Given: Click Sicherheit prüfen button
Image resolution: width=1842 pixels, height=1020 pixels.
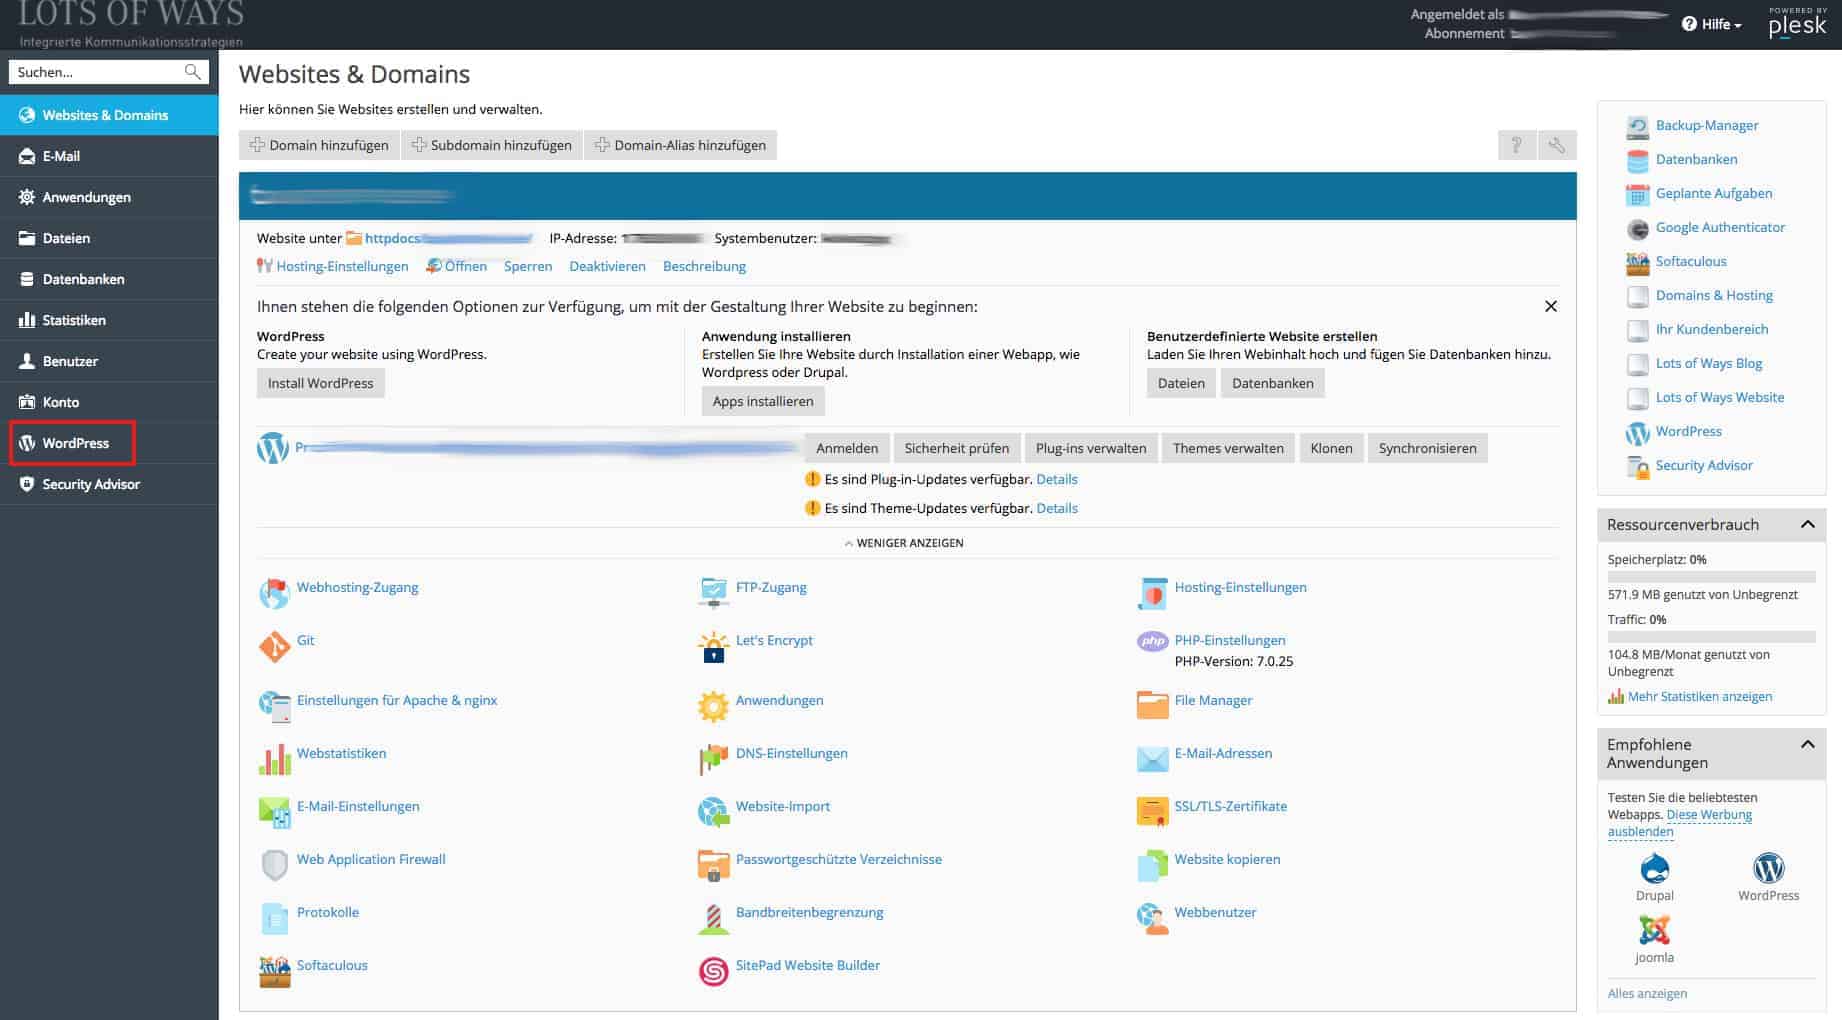Looking at the screenshot, I should pos(957,448).
